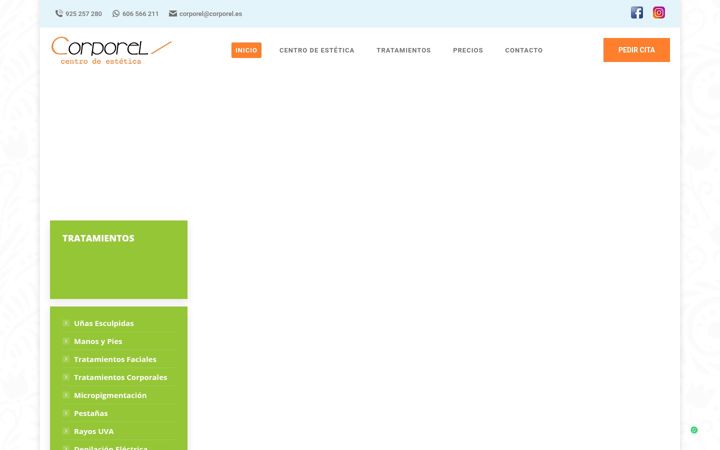Image resolution: width=720 pixels, height=450 pixels.
Task: Click arrow bullet next to Uñas Esculpidas
Action: 66,323
